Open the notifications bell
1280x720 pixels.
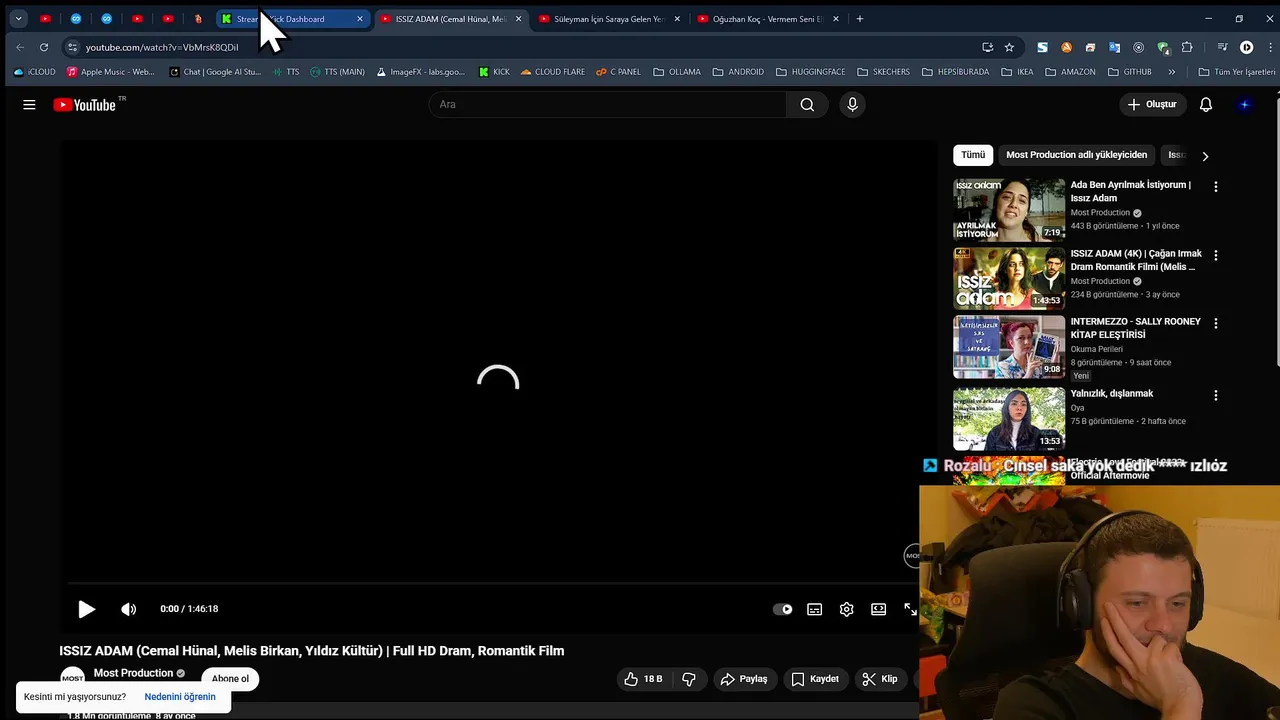[x=1206, y=104]
